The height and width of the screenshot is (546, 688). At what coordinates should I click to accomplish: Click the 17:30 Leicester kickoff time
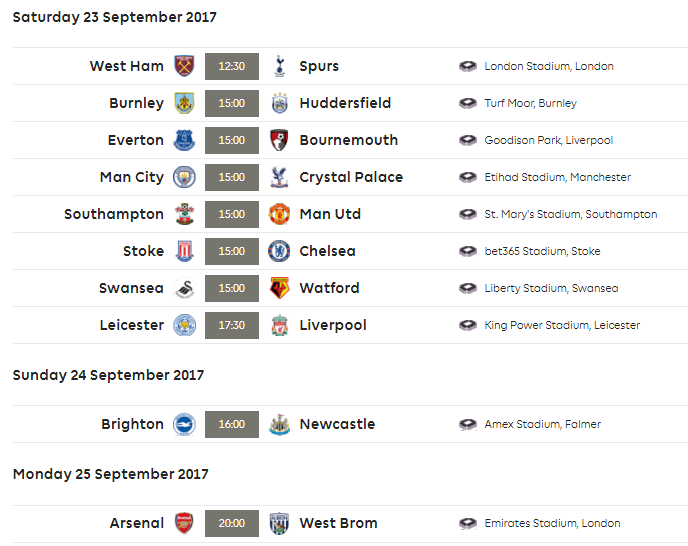[x=232, y=325]
